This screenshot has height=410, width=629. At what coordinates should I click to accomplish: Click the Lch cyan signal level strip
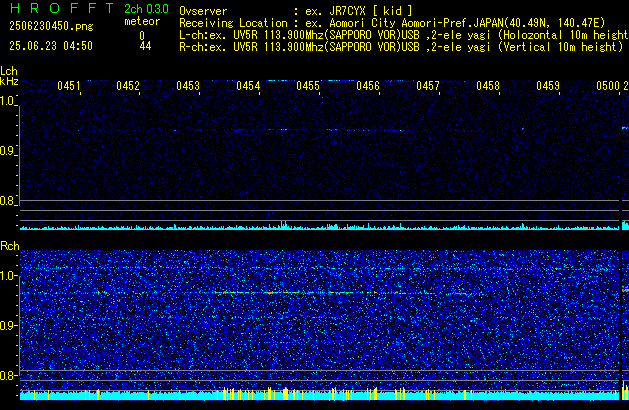(319, 226)
